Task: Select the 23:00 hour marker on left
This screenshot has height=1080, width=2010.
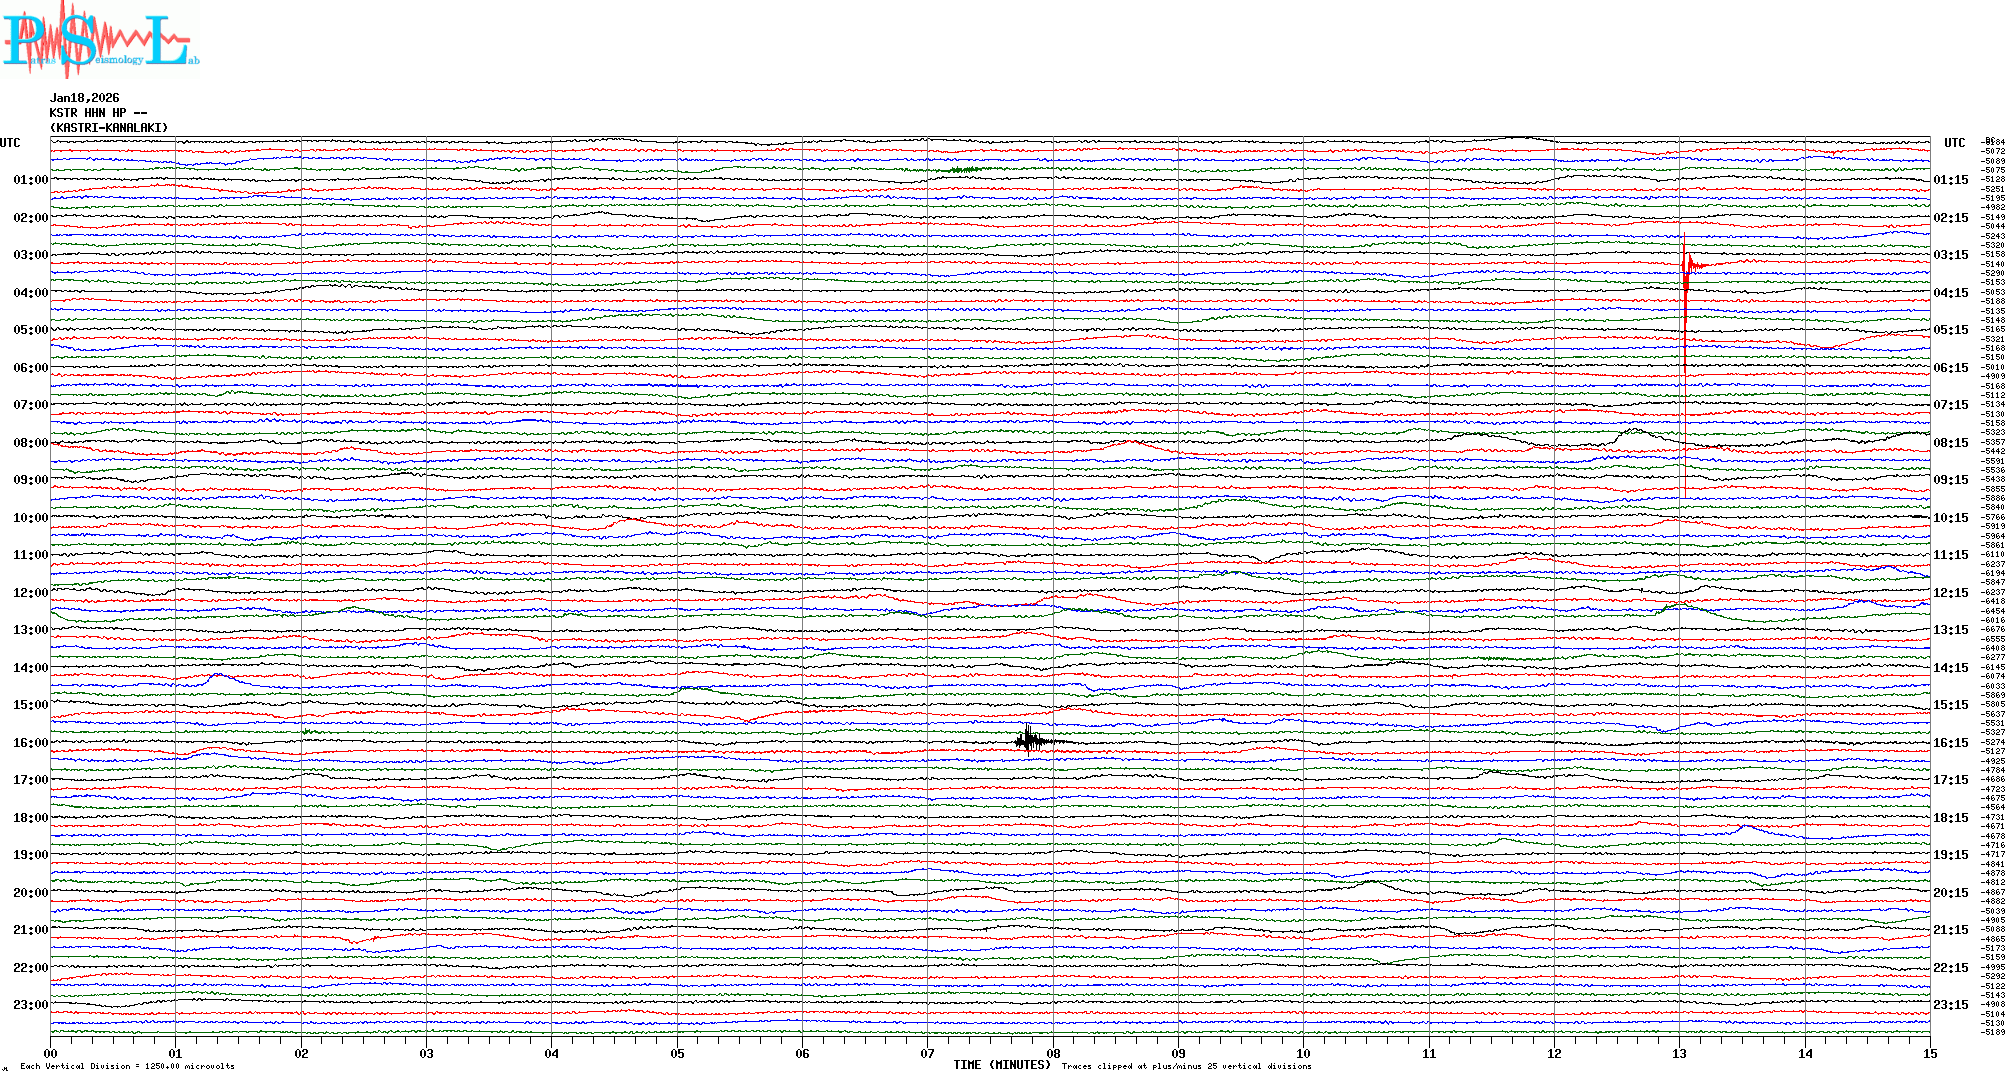Action: (x=30, y=1005)
